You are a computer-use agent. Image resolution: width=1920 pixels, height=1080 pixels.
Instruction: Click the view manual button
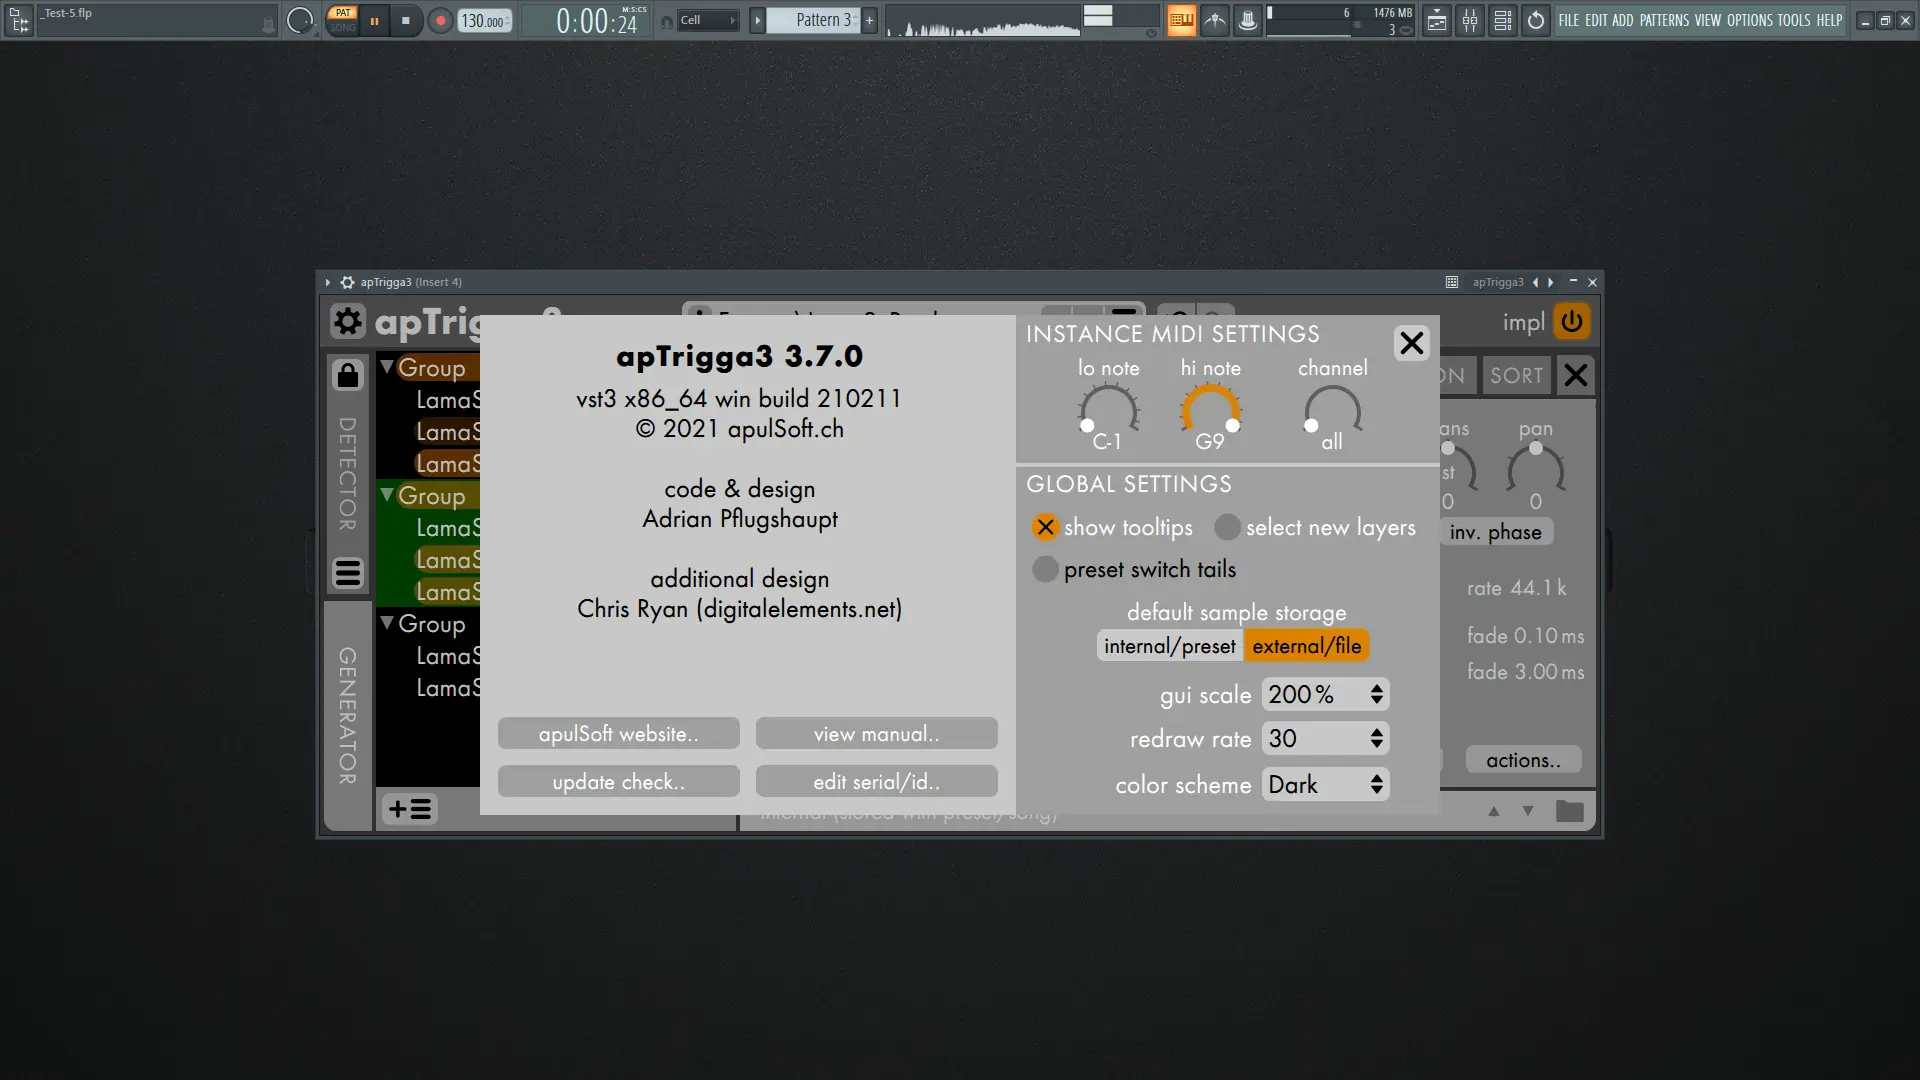pyautogui.click(x=876, y=734)
